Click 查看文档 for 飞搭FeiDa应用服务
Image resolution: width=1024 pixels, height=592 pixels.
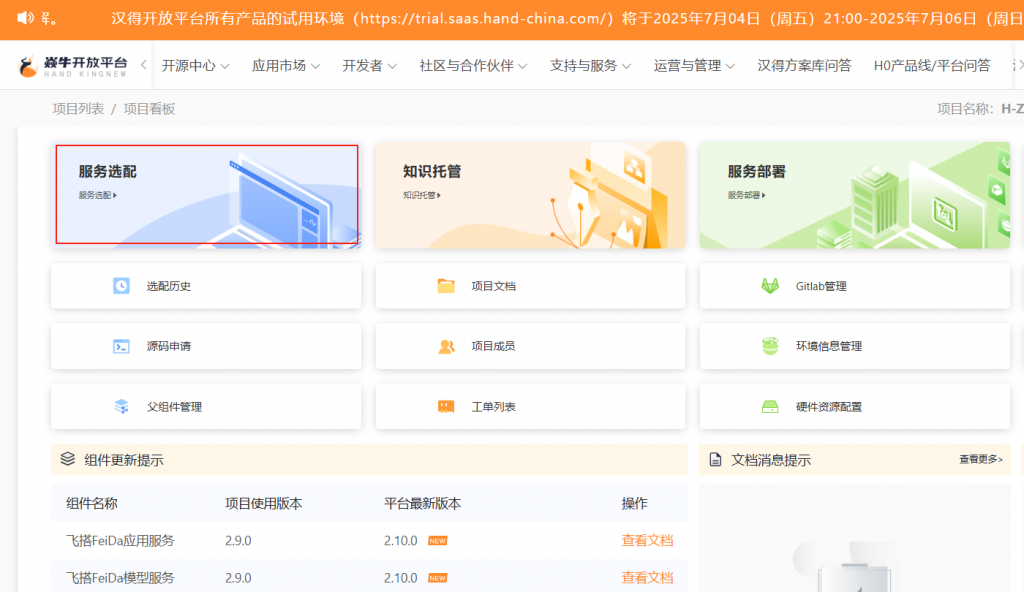click(x=647, y=540)
